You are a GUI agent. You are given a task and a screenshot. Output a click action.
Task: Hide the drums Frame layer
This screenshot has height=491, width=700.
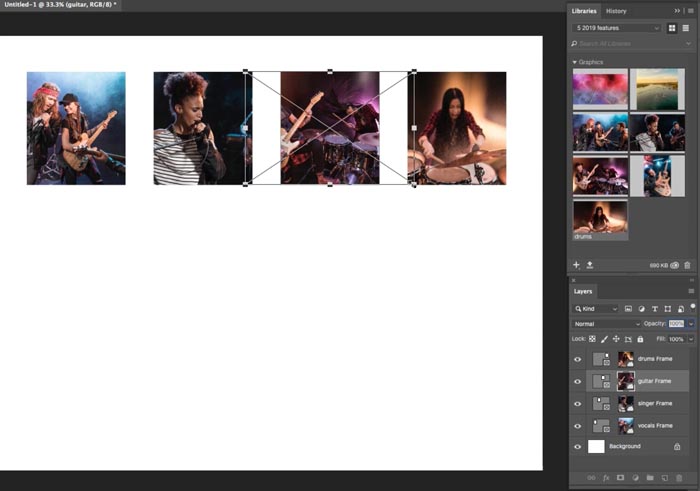point(578,359)
